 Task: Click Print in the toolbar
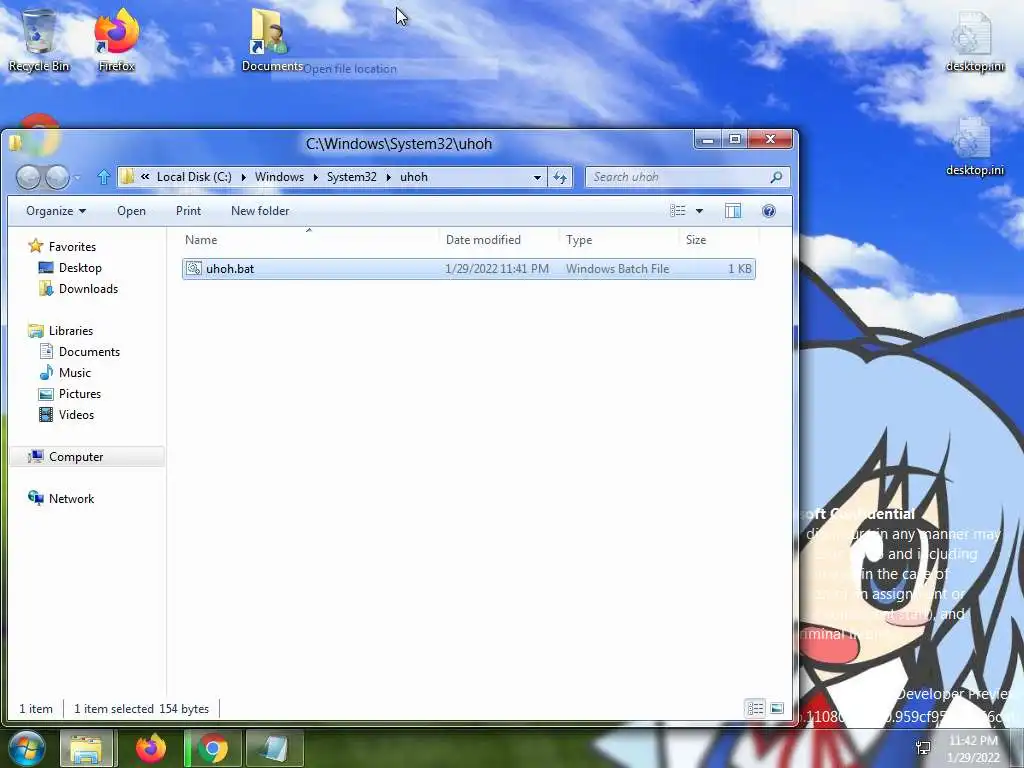(x=188, y=210)
